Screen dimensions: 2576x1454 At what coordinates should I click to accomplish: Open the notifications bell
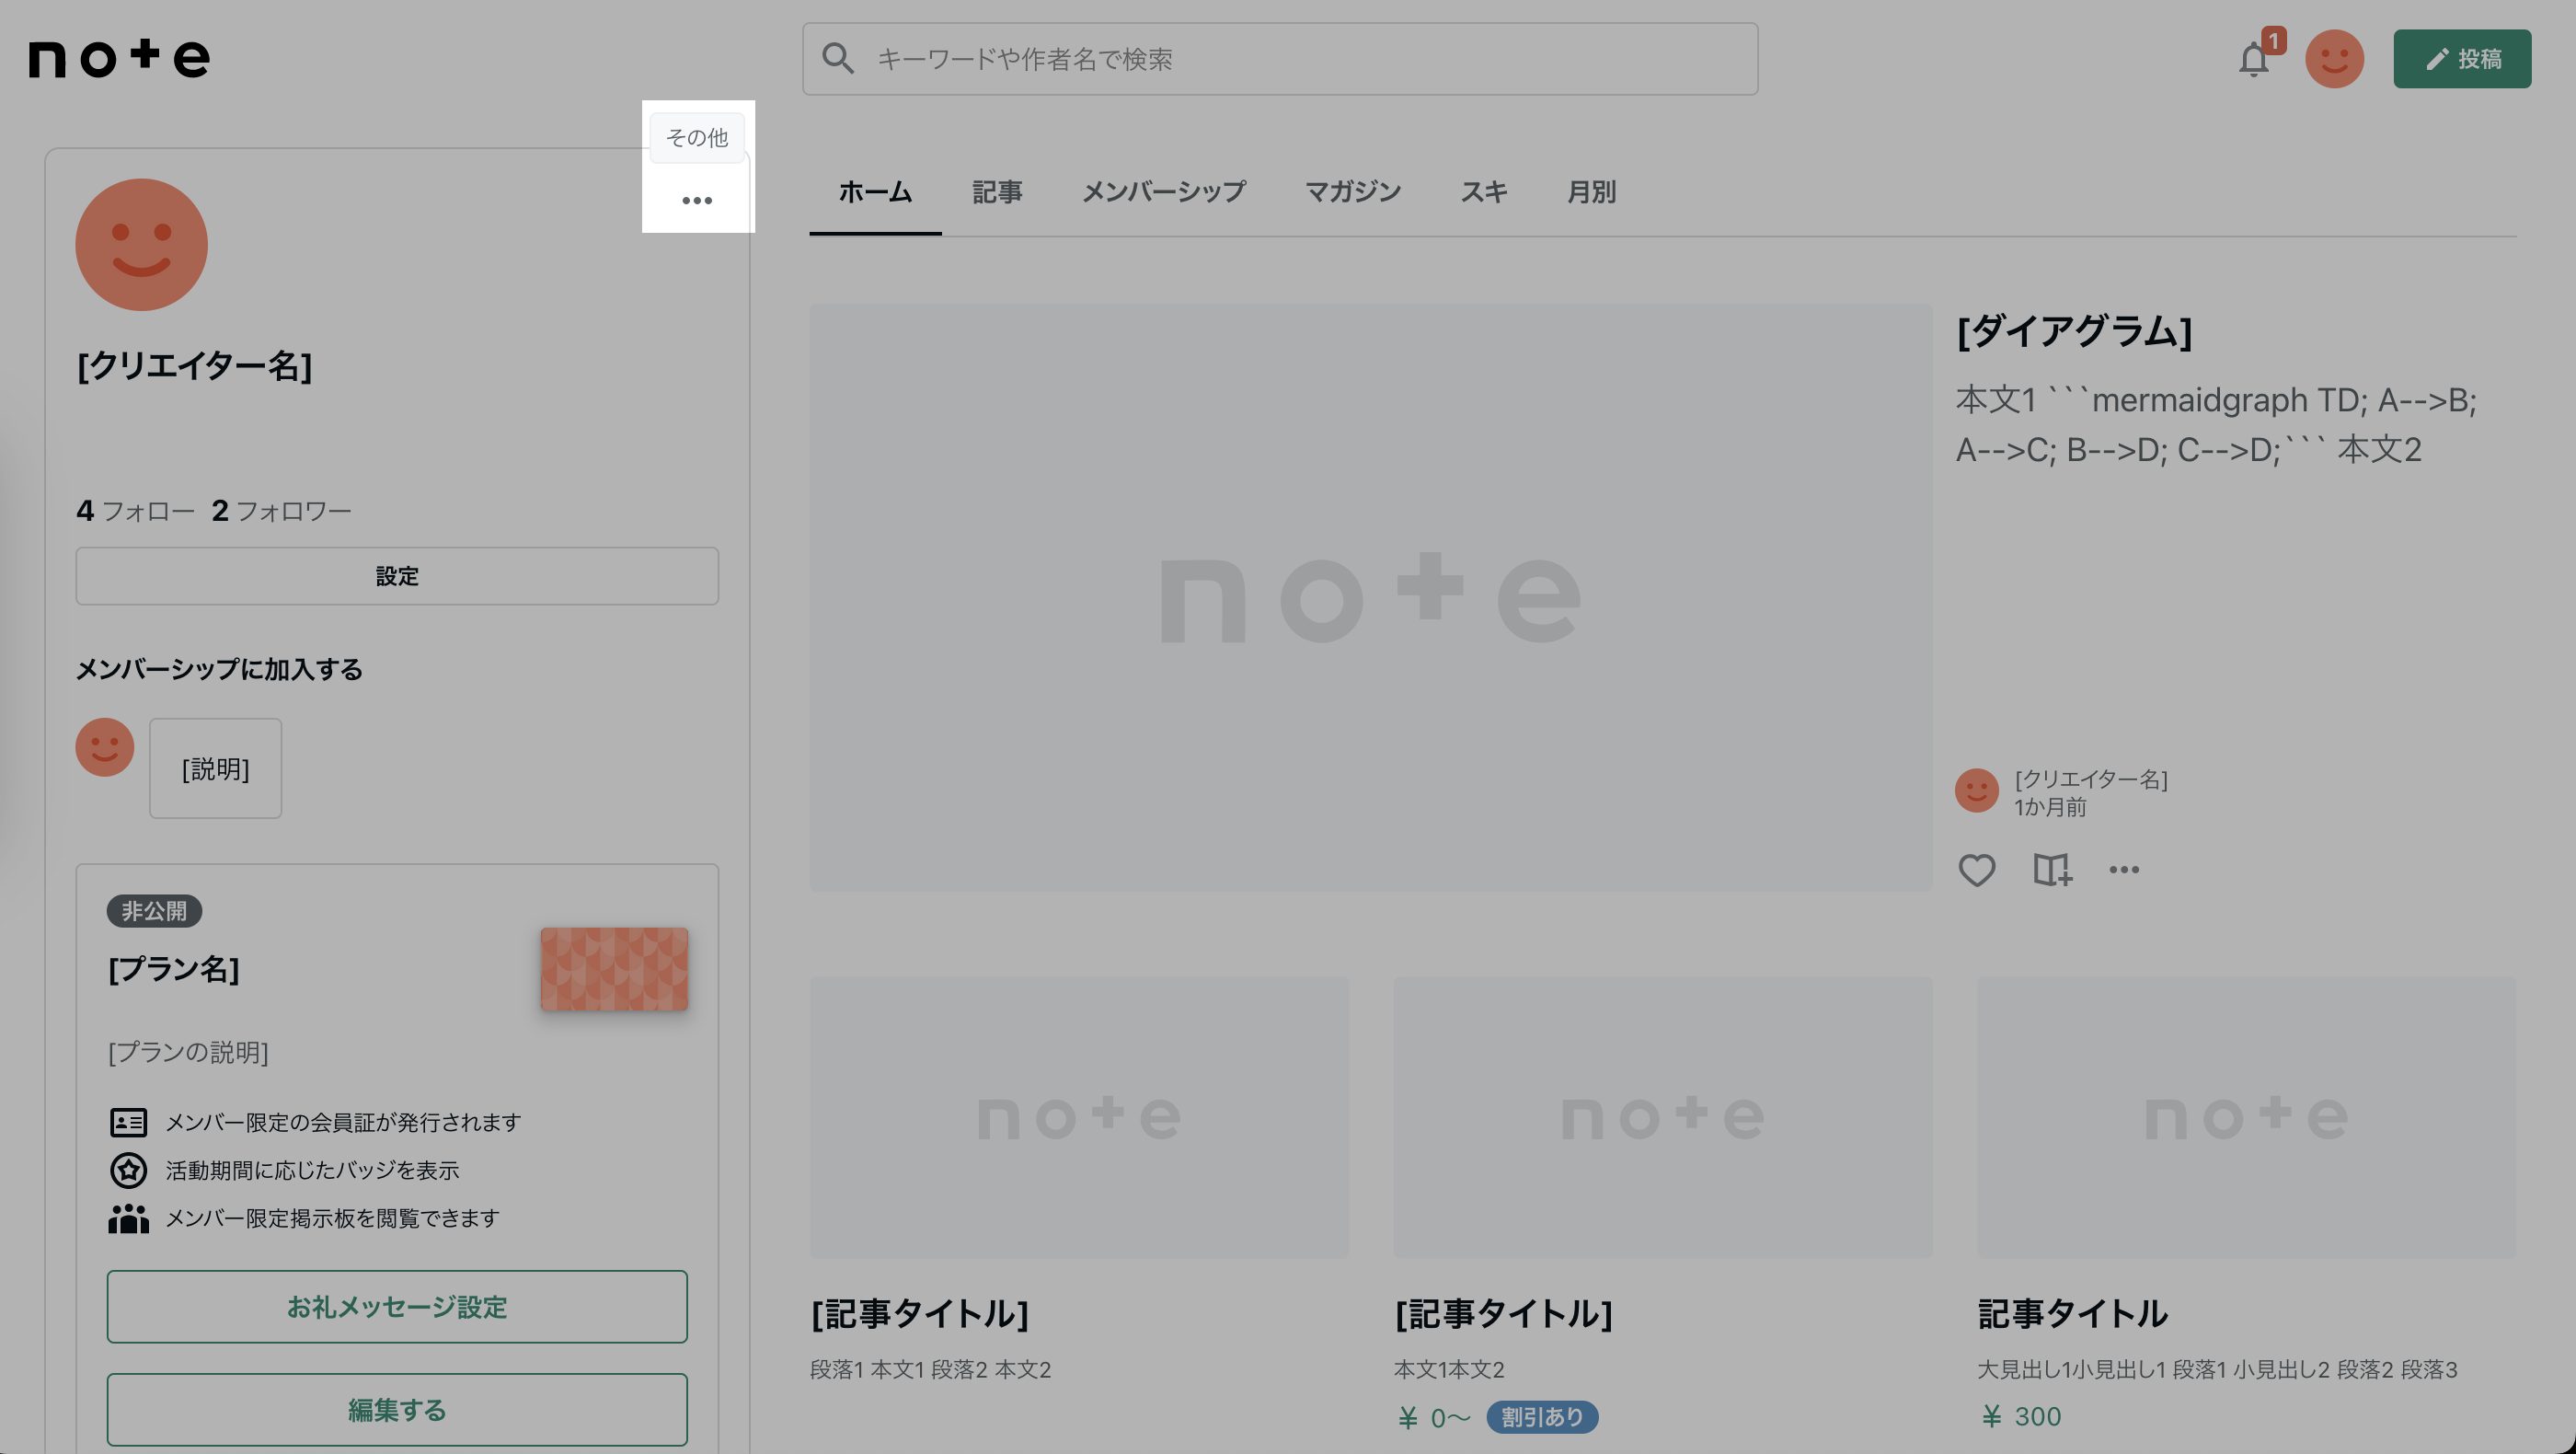2253,59
